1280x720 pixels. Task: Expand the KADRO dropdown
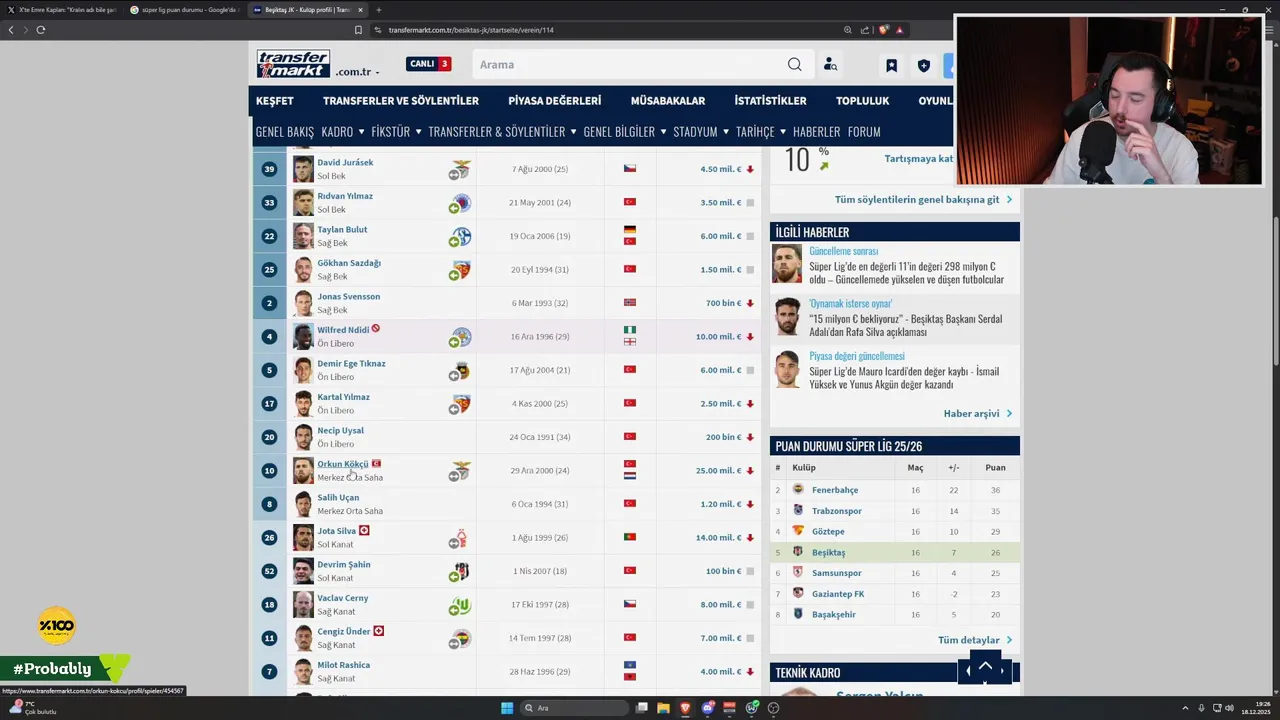click(342, 132)
